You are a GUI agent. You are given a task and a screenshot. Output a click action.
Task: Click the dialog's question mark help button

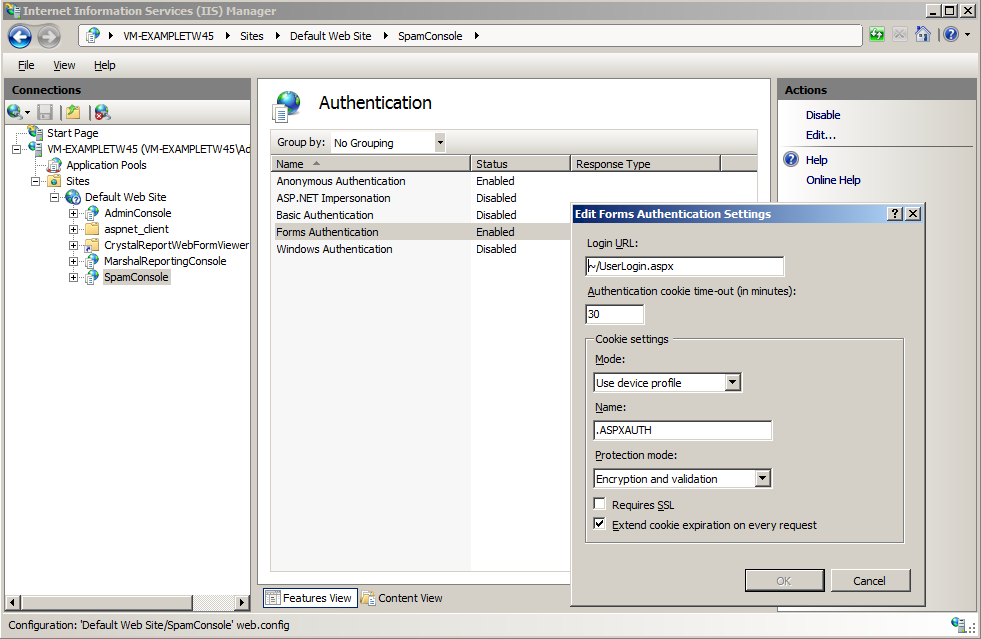(x=895, y=214)
